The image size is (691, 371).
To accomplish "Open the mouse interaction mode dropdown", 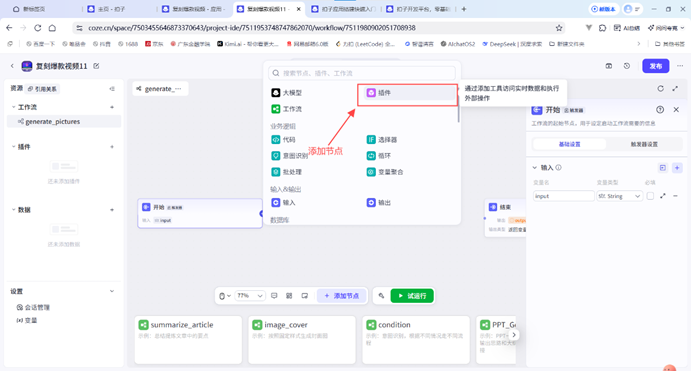I will coord(225,296).
